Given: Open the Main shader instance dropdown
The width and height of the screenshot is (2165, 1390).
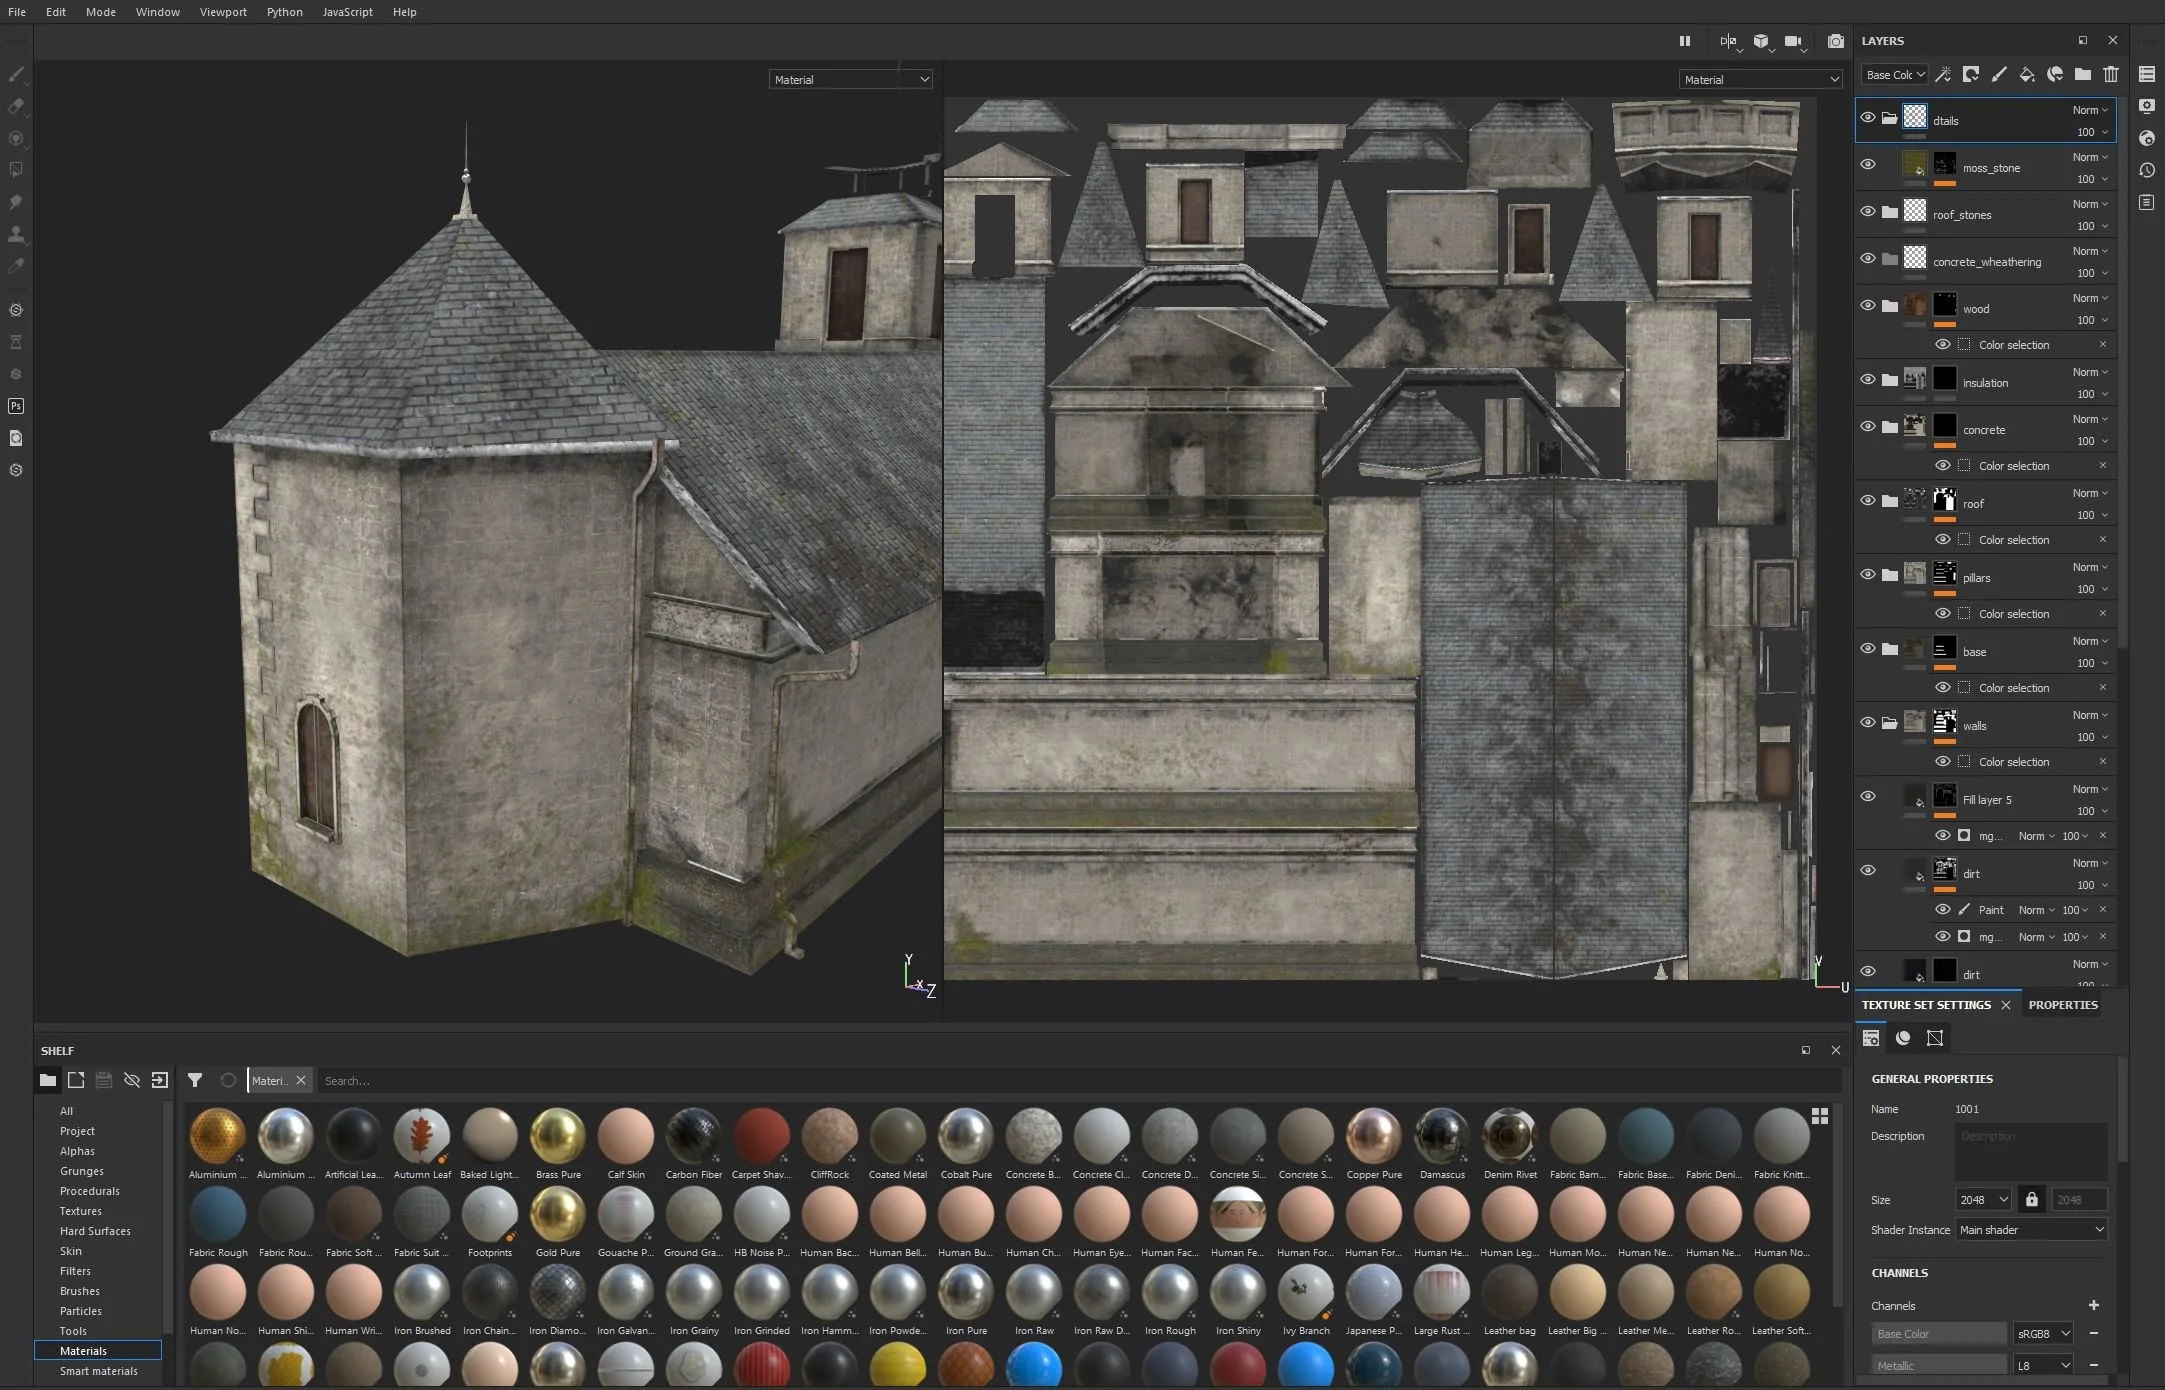Looking at the screenshot, I should coord(2031,1229).
